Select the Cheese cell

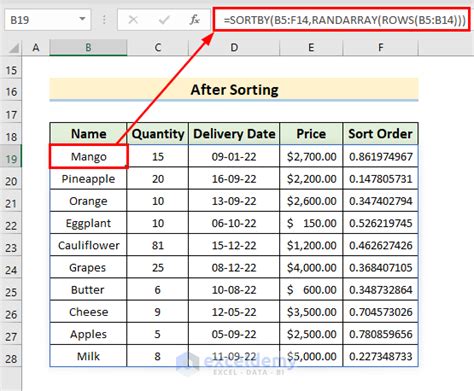(88, 312)
